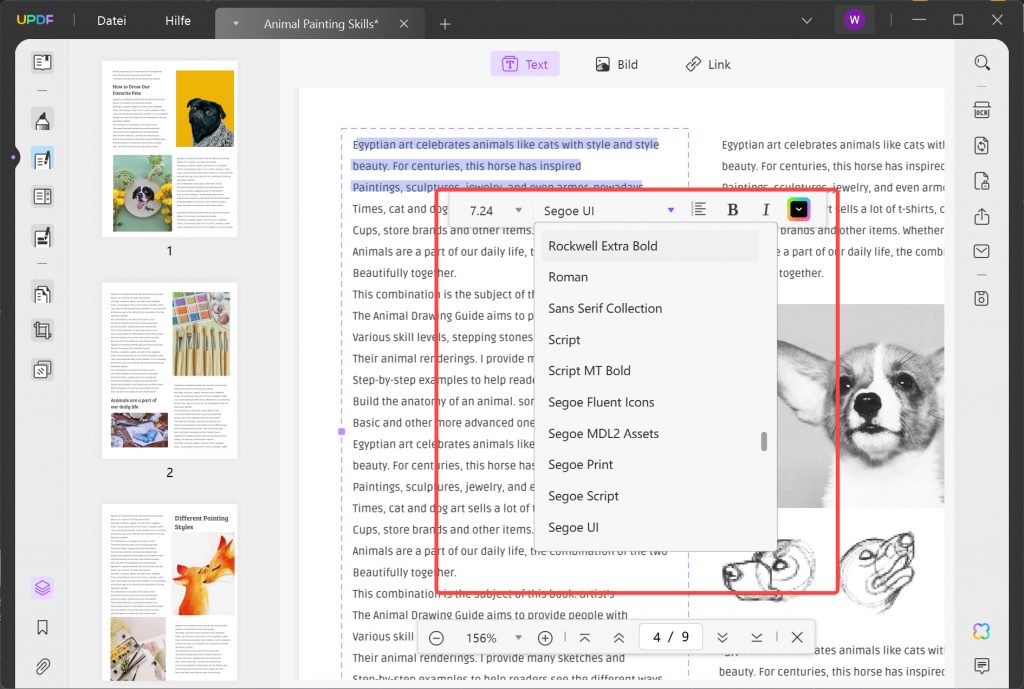Click the Share upload icon
This screenshot has height=689, width=1024.
coord(982,216)
